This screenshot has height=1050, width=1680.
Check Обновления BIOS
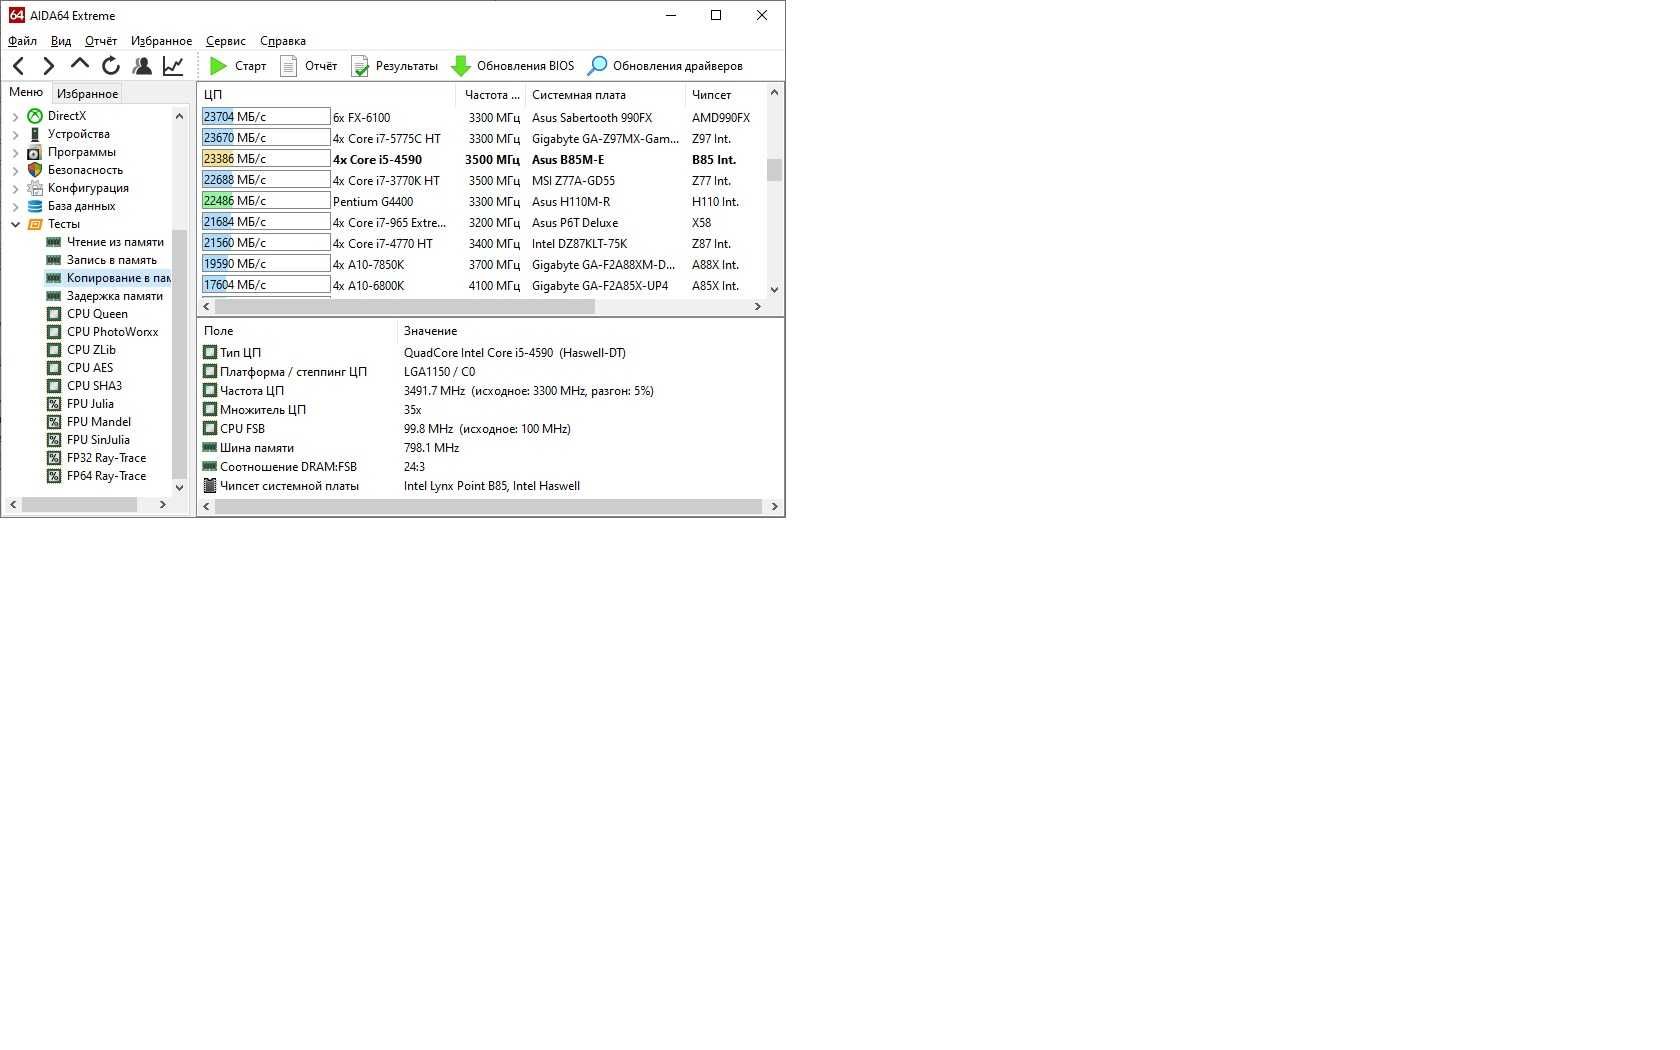point(513,66)
